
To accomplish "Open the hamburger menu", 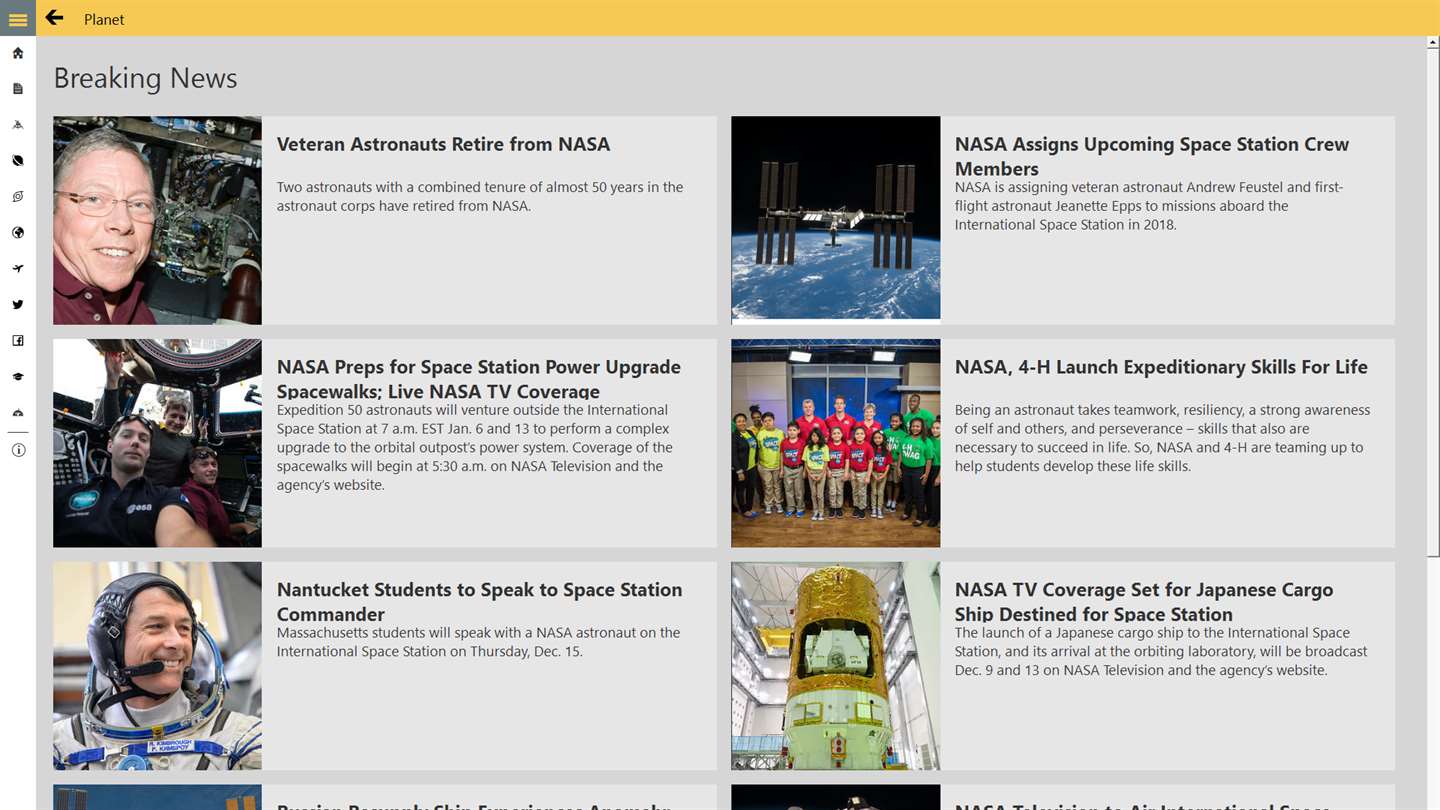I will pyautogui.click(x=18, y=19).
